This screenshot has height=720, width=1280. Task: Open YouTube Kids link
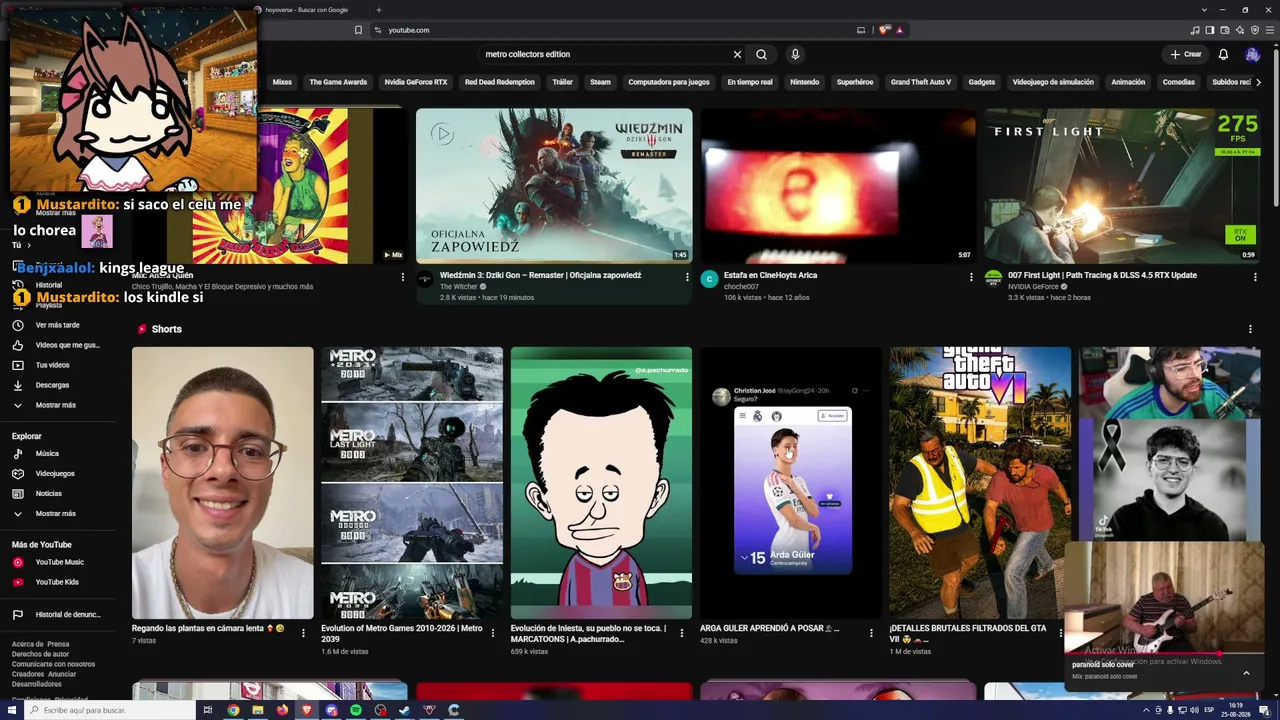tap(58, 582)
